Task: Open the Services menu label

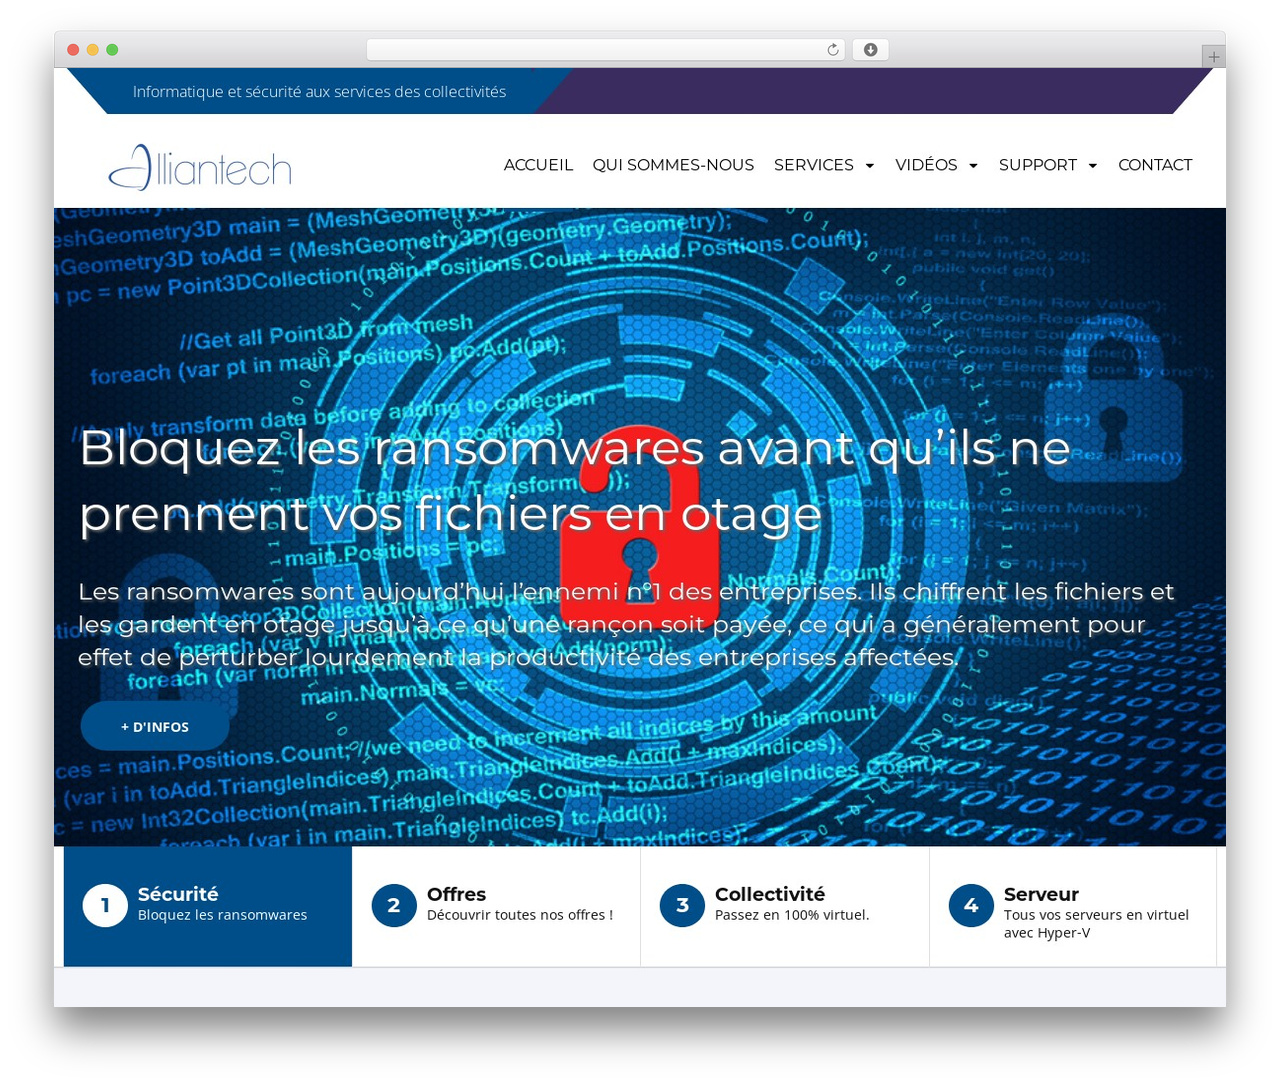Action: click(x=814, y=165)
